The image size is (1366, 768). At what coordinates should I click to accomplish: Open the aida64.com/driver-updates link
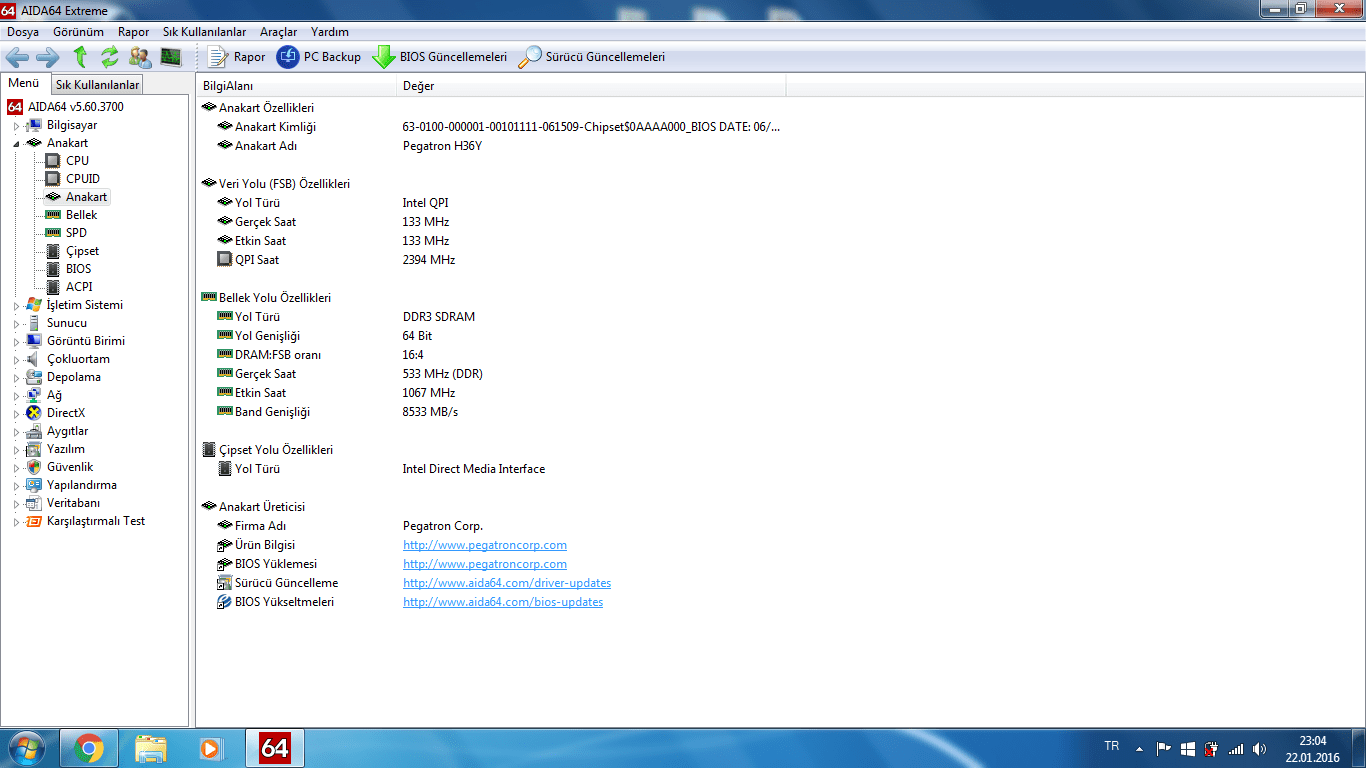[x=507, y=583]
